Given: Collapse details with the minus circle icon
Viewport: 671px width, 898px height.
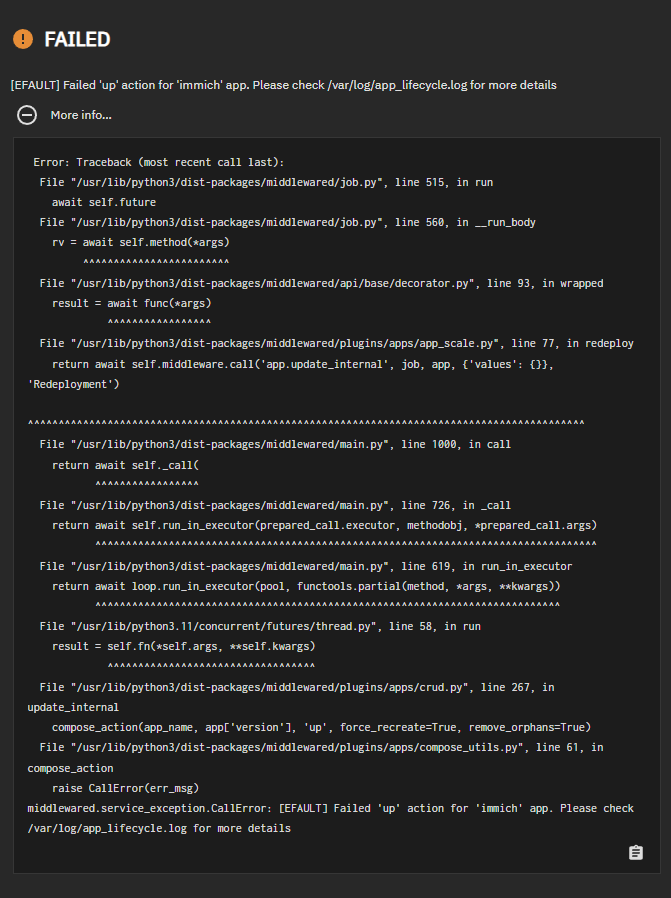Looking at the screenshot, I should click(27, 115).
